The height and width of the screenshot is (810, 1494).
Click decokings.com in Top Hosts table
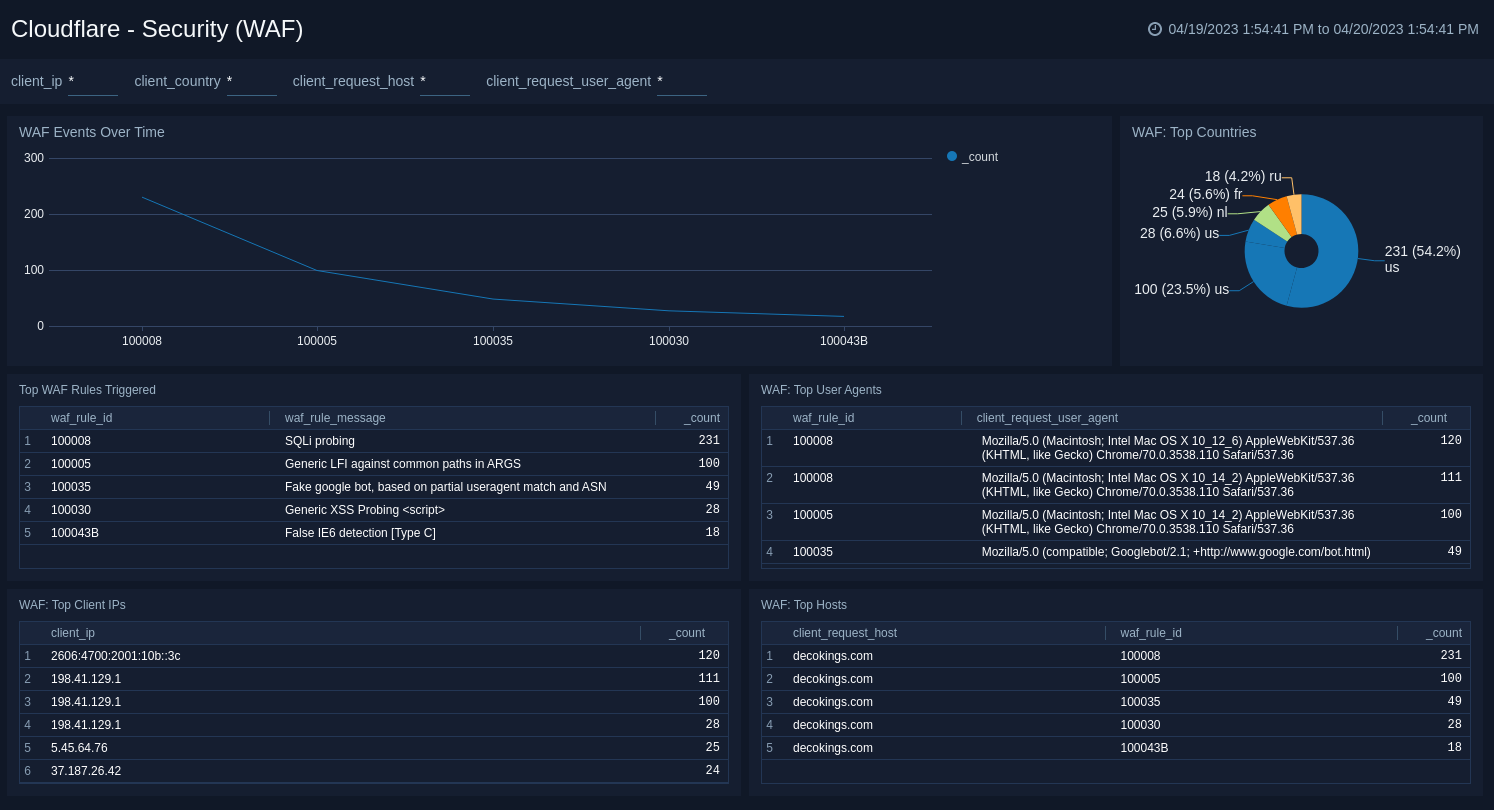click(833, 656)
